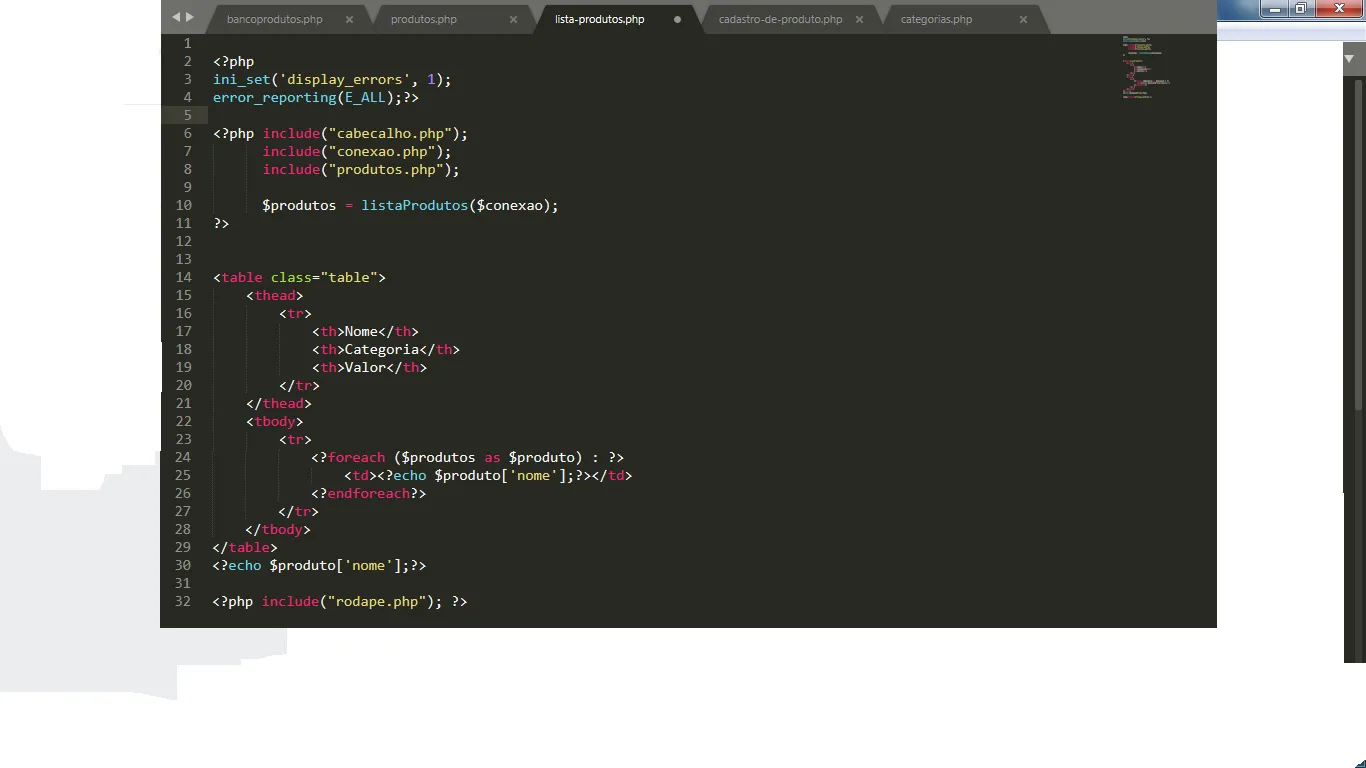Screen dimensions: 1366x768
Task: Go to the categorias.php tab
Action: point(936,19)
